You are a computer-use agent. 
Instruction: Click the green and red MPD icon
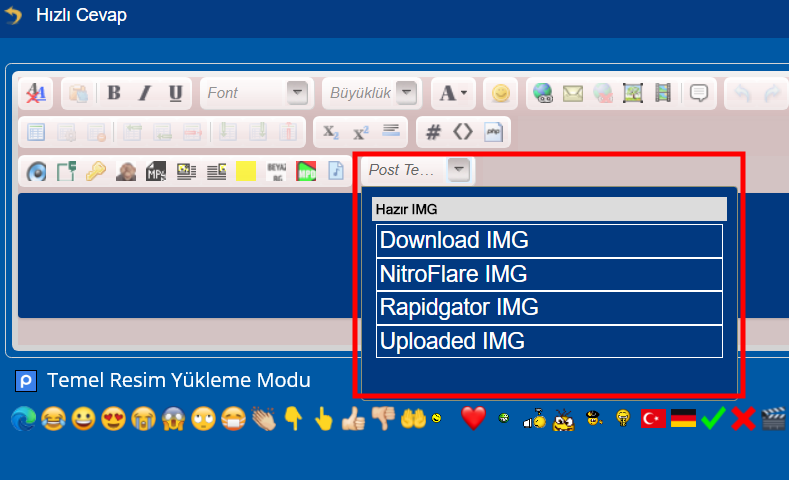(x=306, y=172)
